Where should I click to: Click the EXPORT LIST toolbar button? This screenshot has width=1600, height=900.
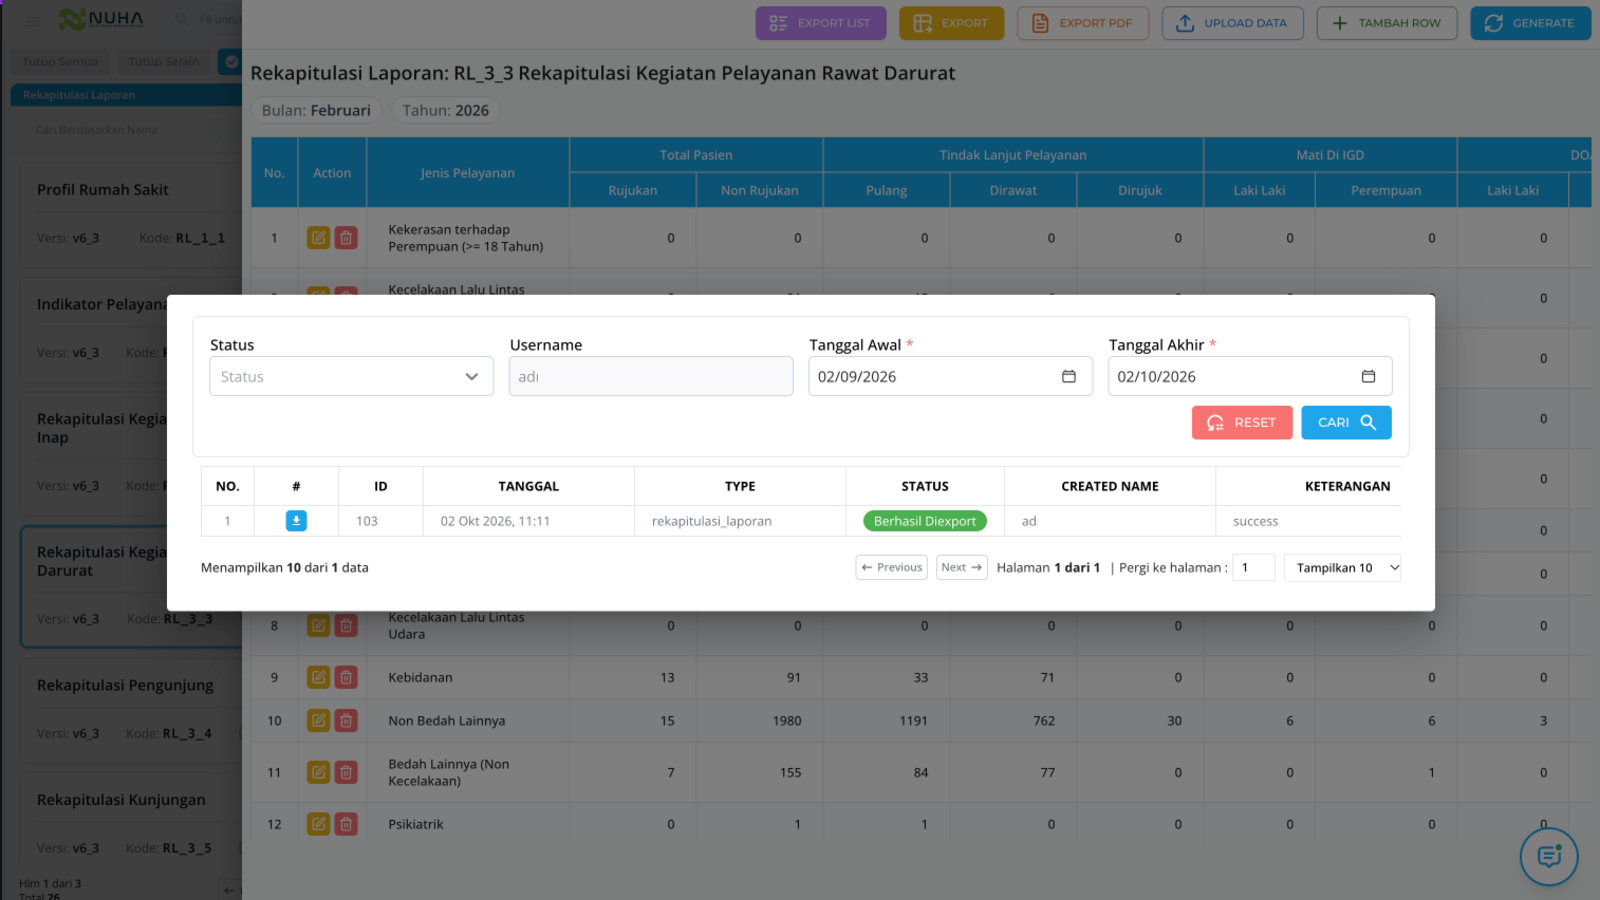click(x=821, y=23)
